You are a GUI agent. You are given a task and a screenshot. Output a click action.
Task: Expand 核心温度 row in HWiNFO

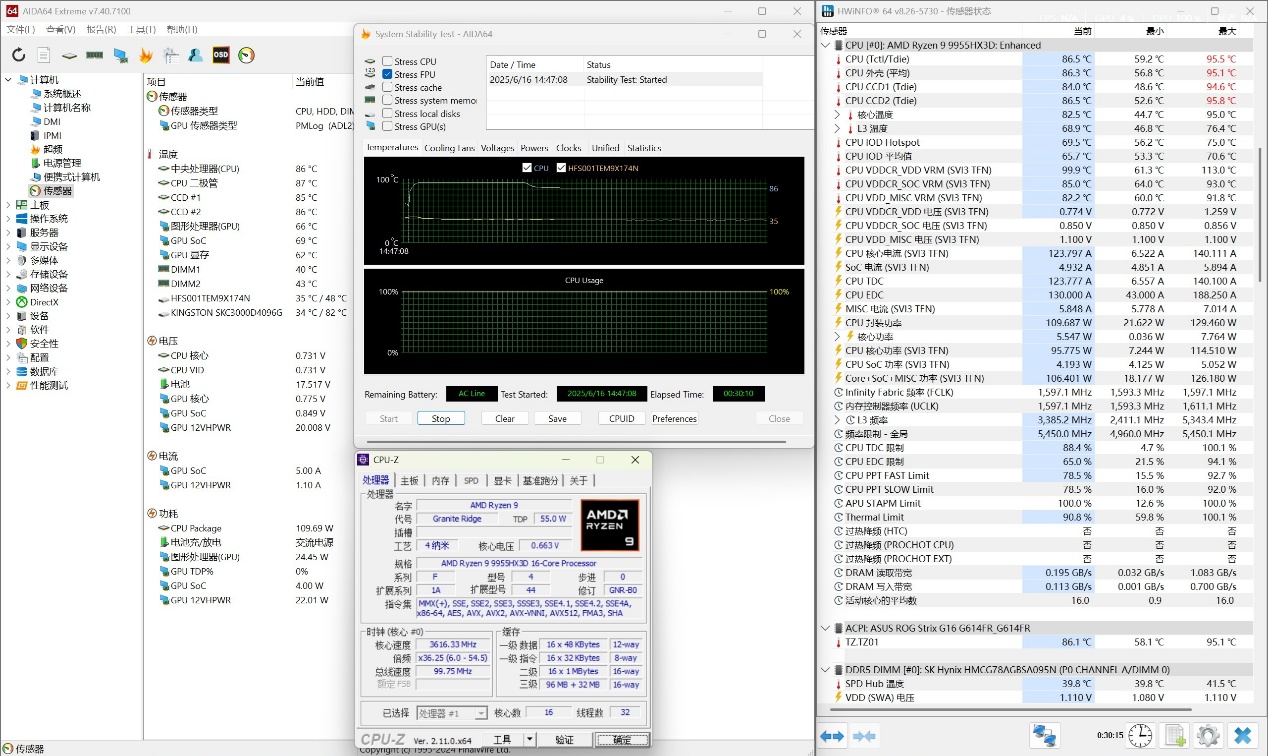pyautogui.click(x=838, y=115)
